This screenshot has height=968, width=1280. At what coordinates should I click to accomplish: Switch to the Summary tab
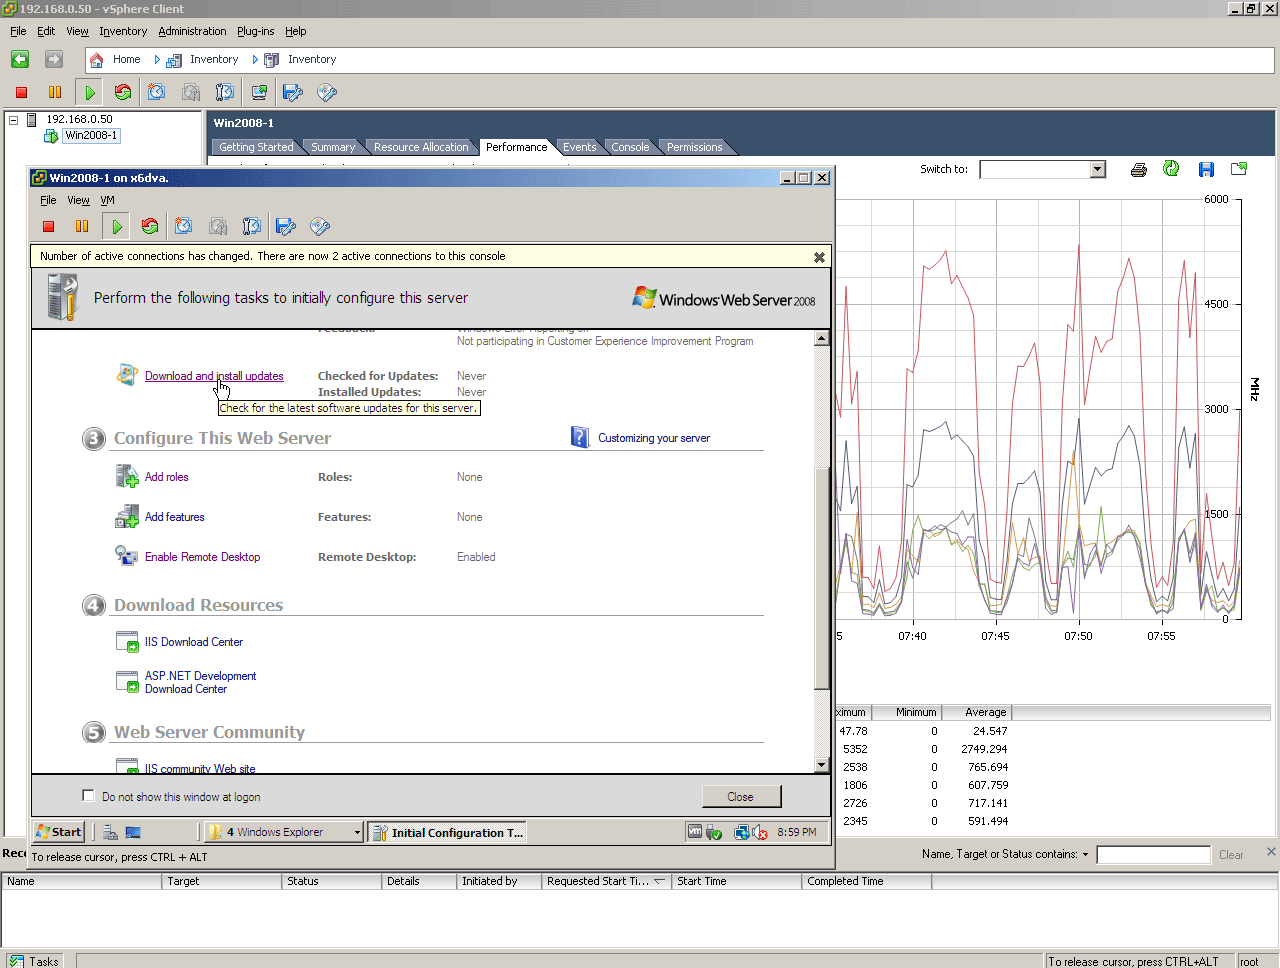(332, 147)
